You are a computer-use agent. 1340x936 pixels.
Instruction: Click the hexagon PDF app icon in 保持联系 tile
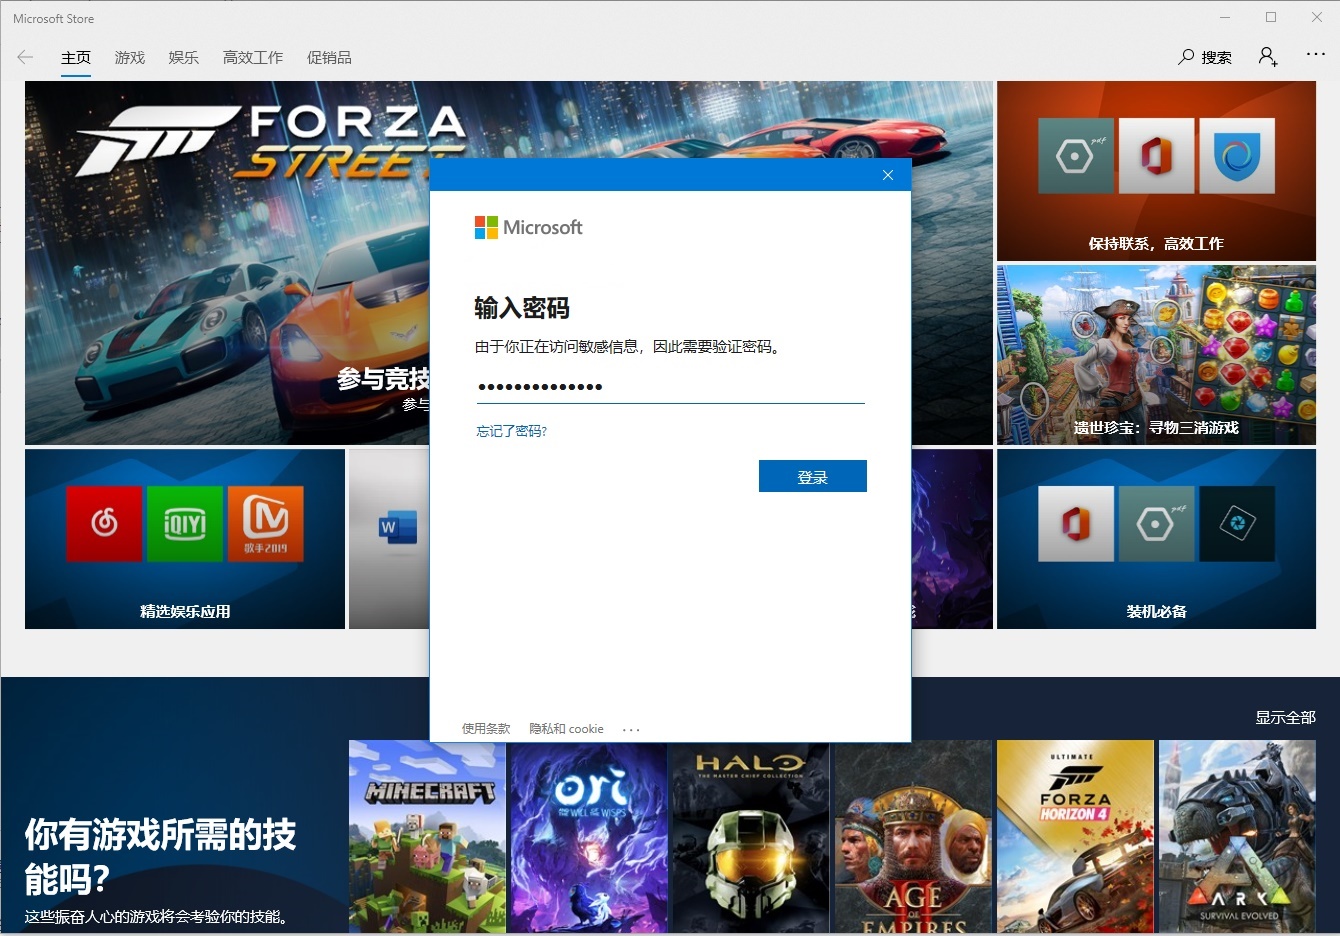(x=1076, y=156)
